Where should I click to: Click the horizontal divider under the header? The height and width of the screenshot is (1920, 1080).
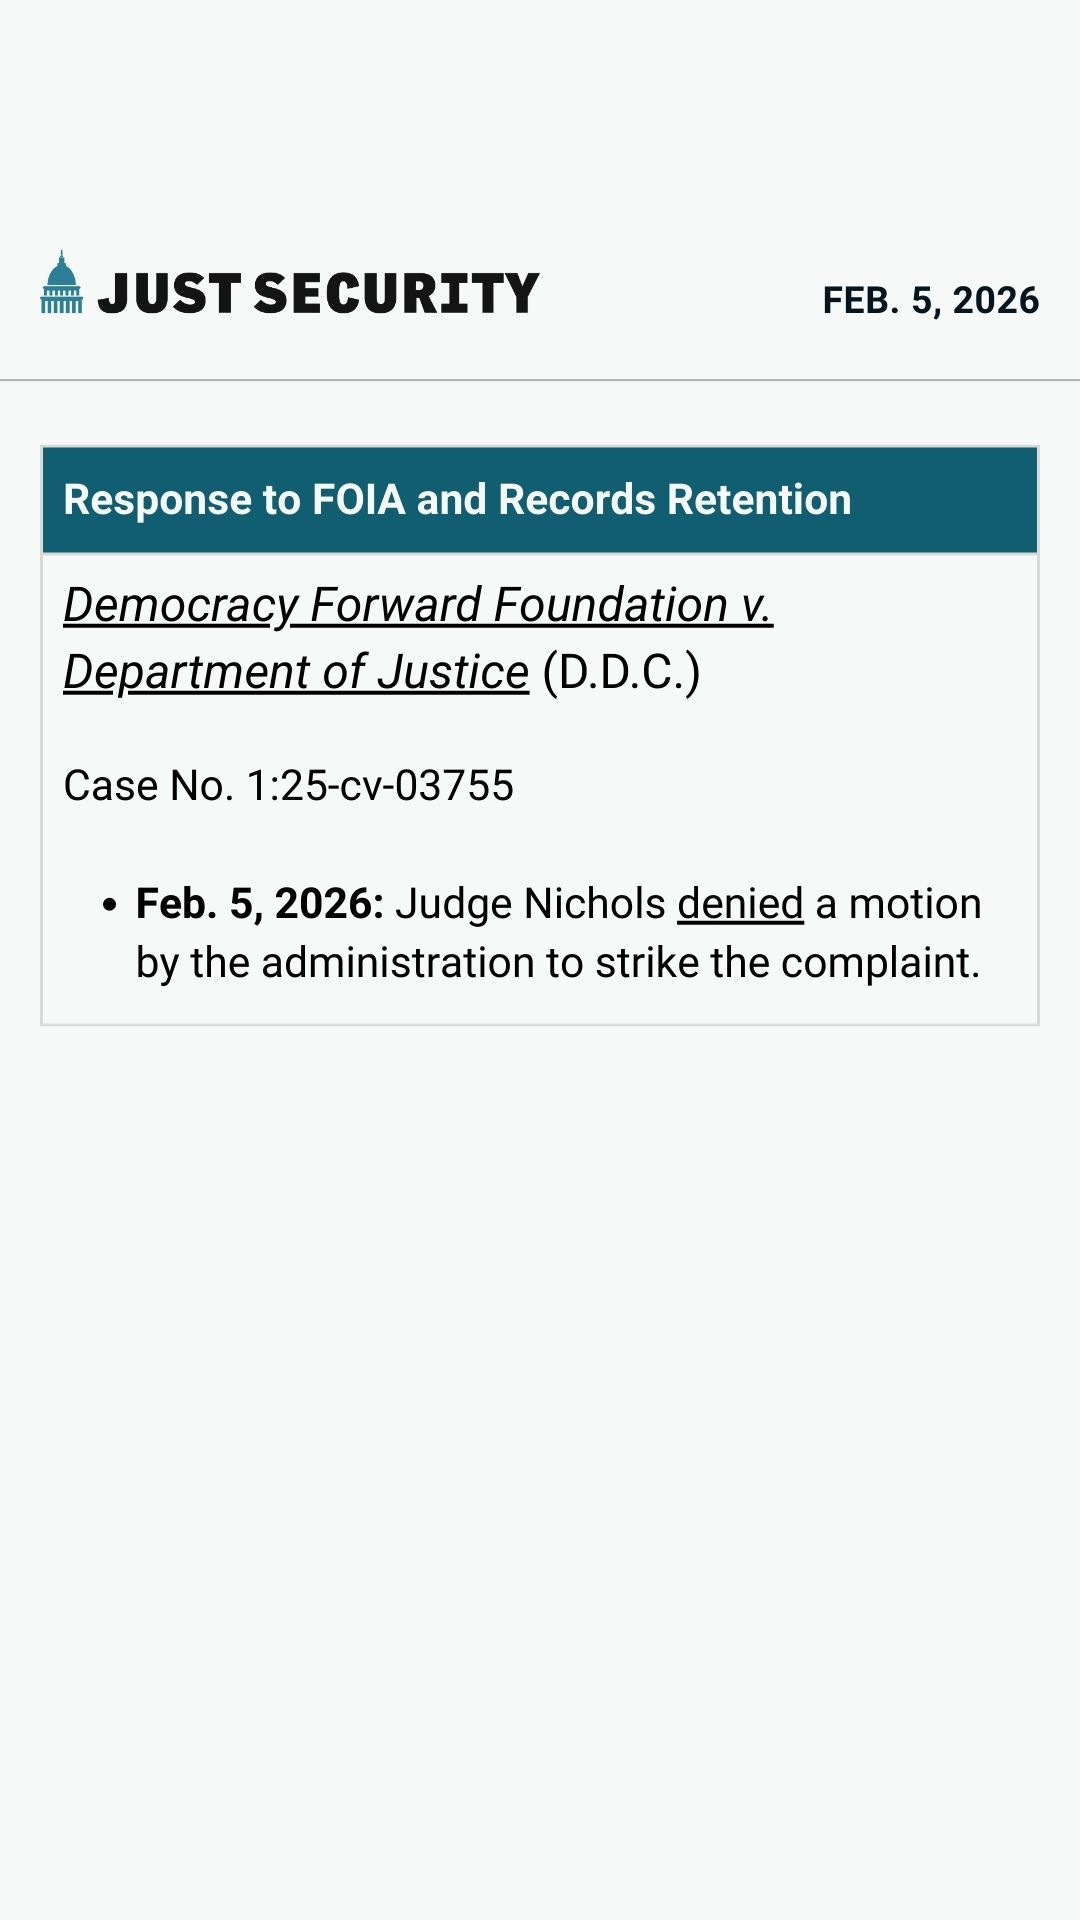pos(540,380)
